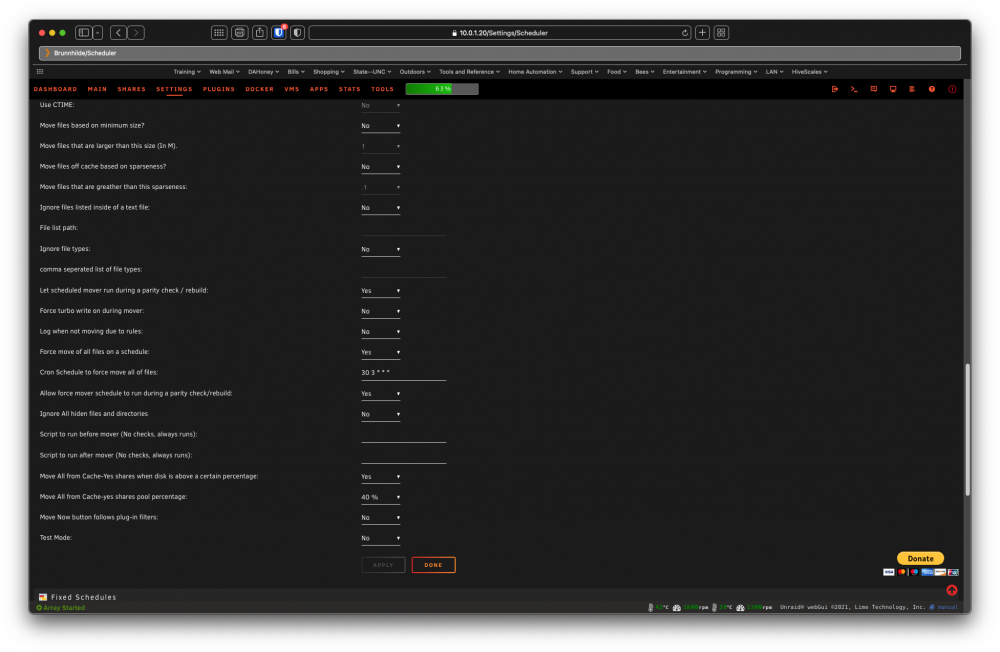Viewport: 1000px width, 652px height.
Task: Open the 'Ignore file types' dropdown
Action: coord(381,249)
